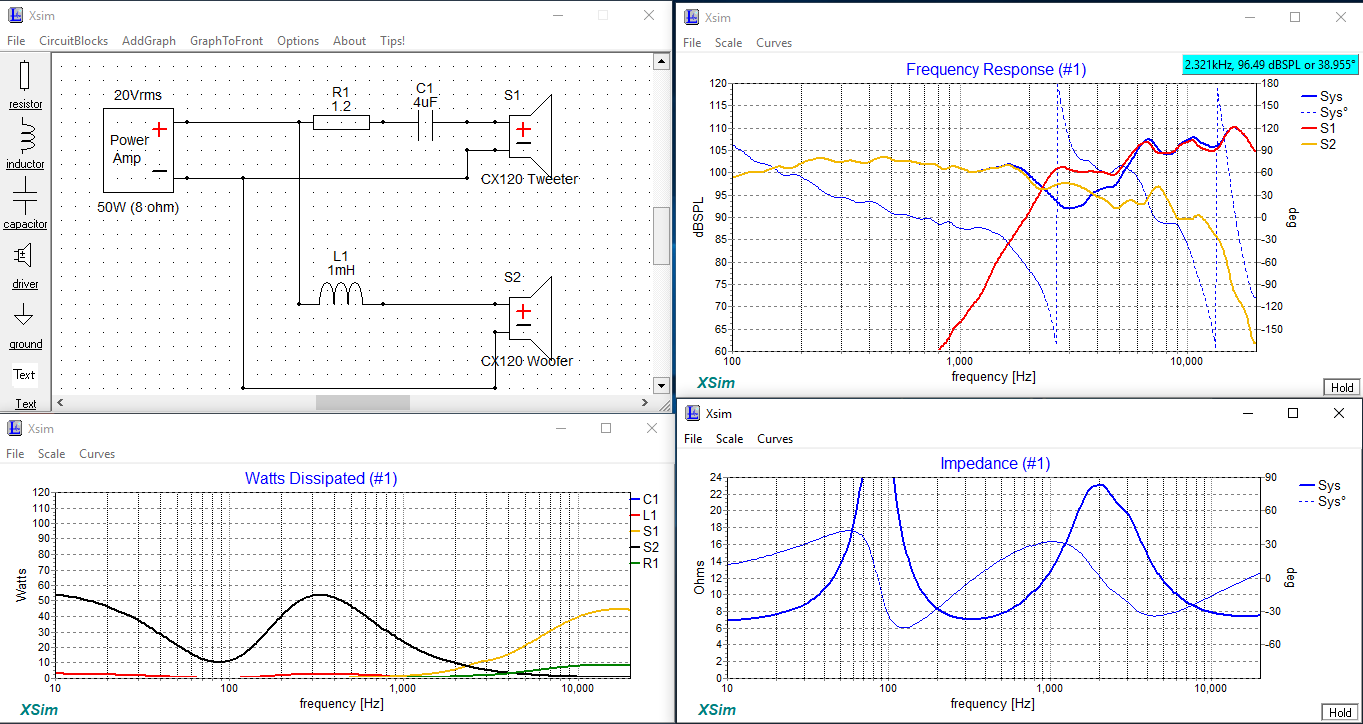The height and width of the screenshot is (724, 1363).
Task: Click the cyan frequency readout box
Action: 1269,63
